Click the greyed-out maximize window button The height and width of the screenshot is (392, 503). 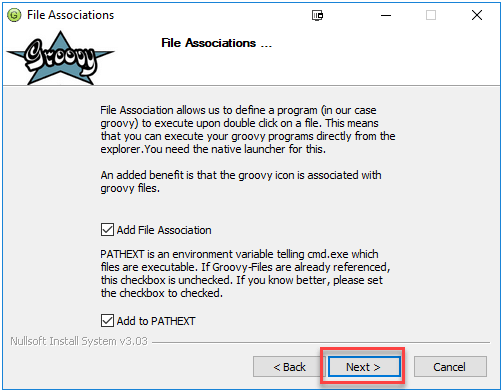point(431,15)
